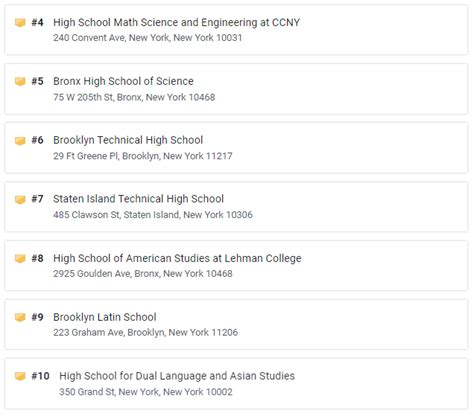Click the #10 rank number

(40, 376)
